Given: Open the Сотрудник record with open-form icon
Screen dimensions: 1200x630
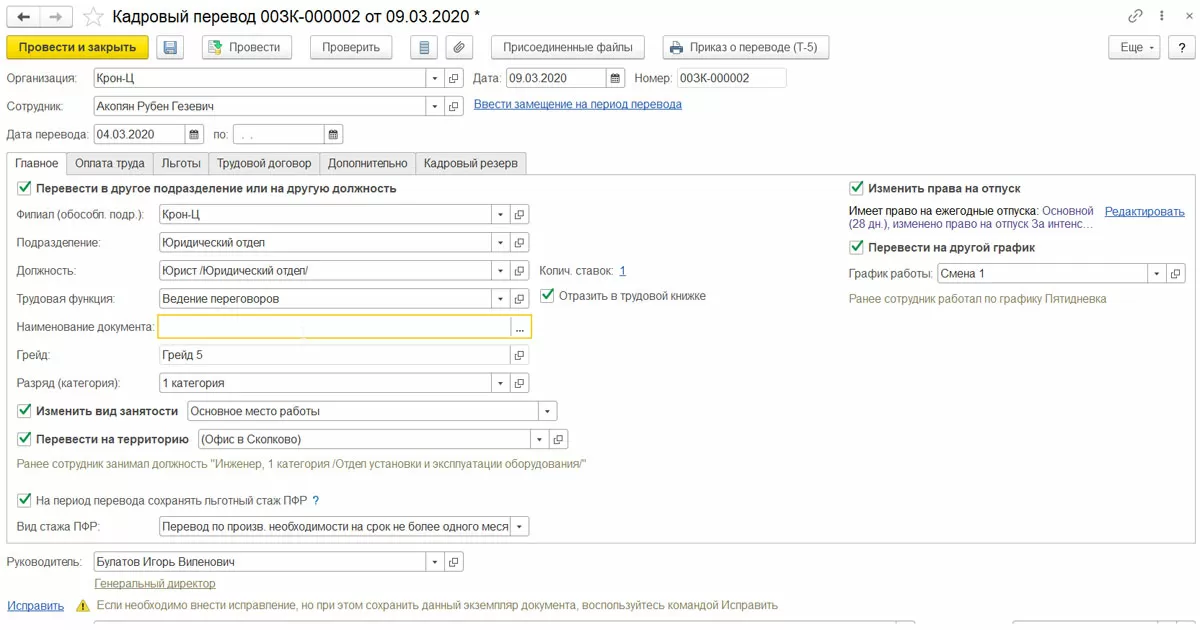Looking at the screenshot, I should (x=455, y=106).
